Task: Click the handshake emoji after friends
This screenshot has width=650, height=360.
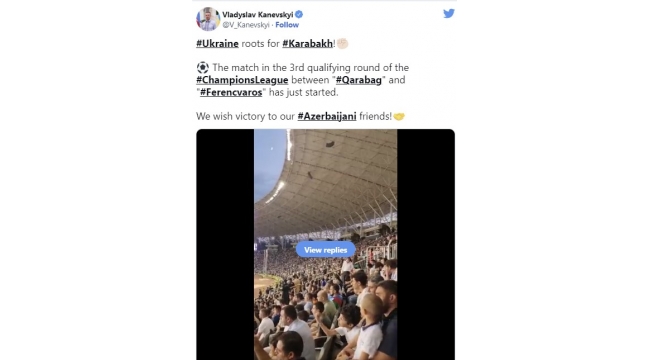Action: (399, 117)
